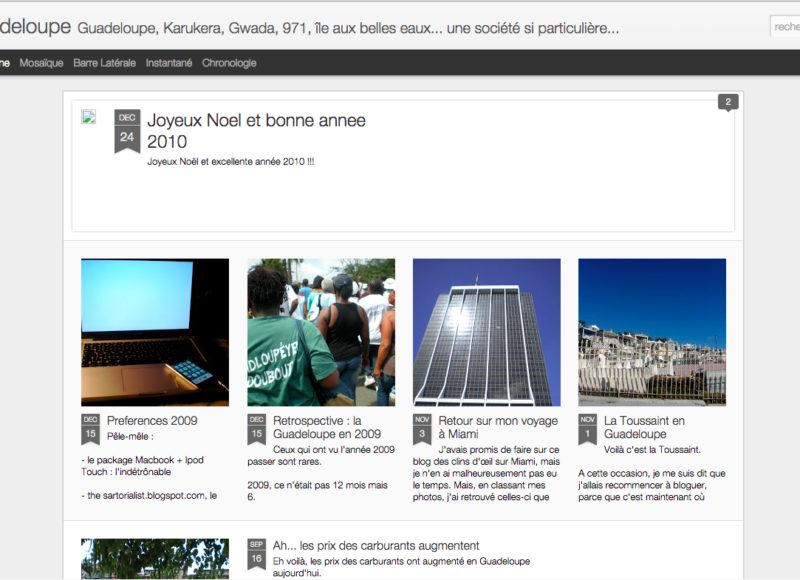Open the carburants augmentent post title
Viewport: 800px width, 580px height.
(376, 546)
